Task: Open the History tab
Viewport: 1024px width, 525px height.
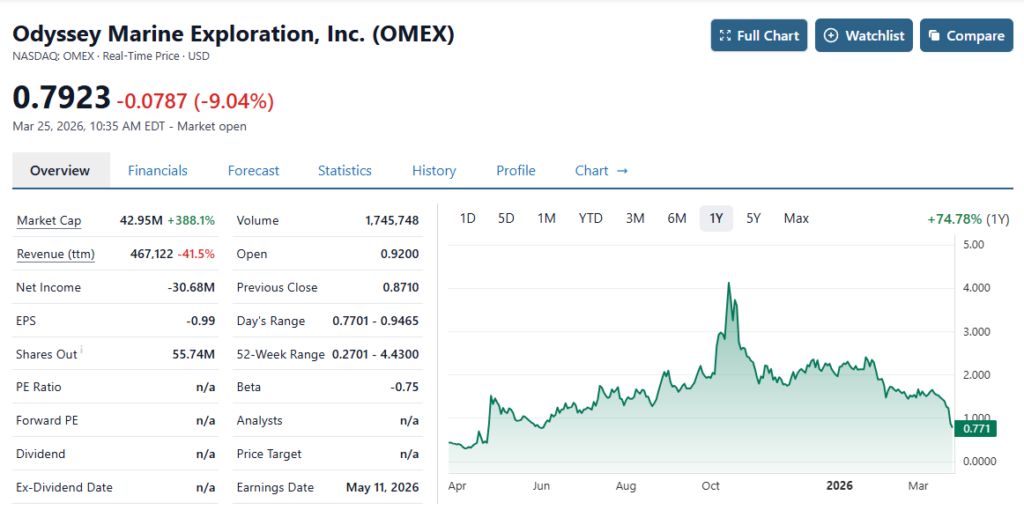Action: click(434, 171)
